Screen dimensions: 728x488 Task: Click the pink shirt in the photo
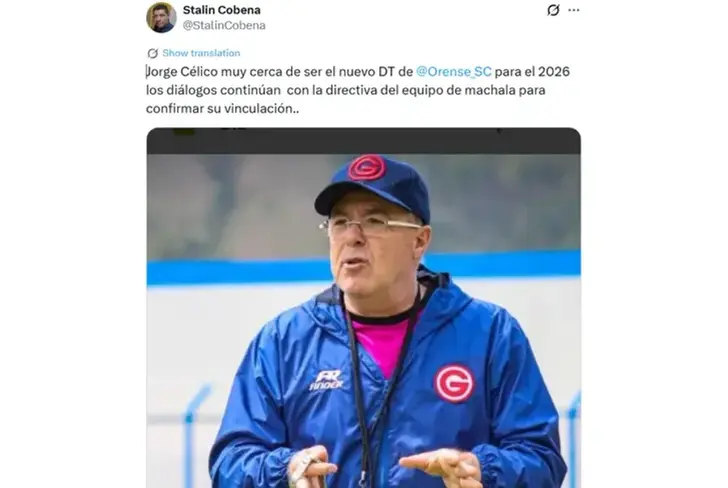[382, 344]
